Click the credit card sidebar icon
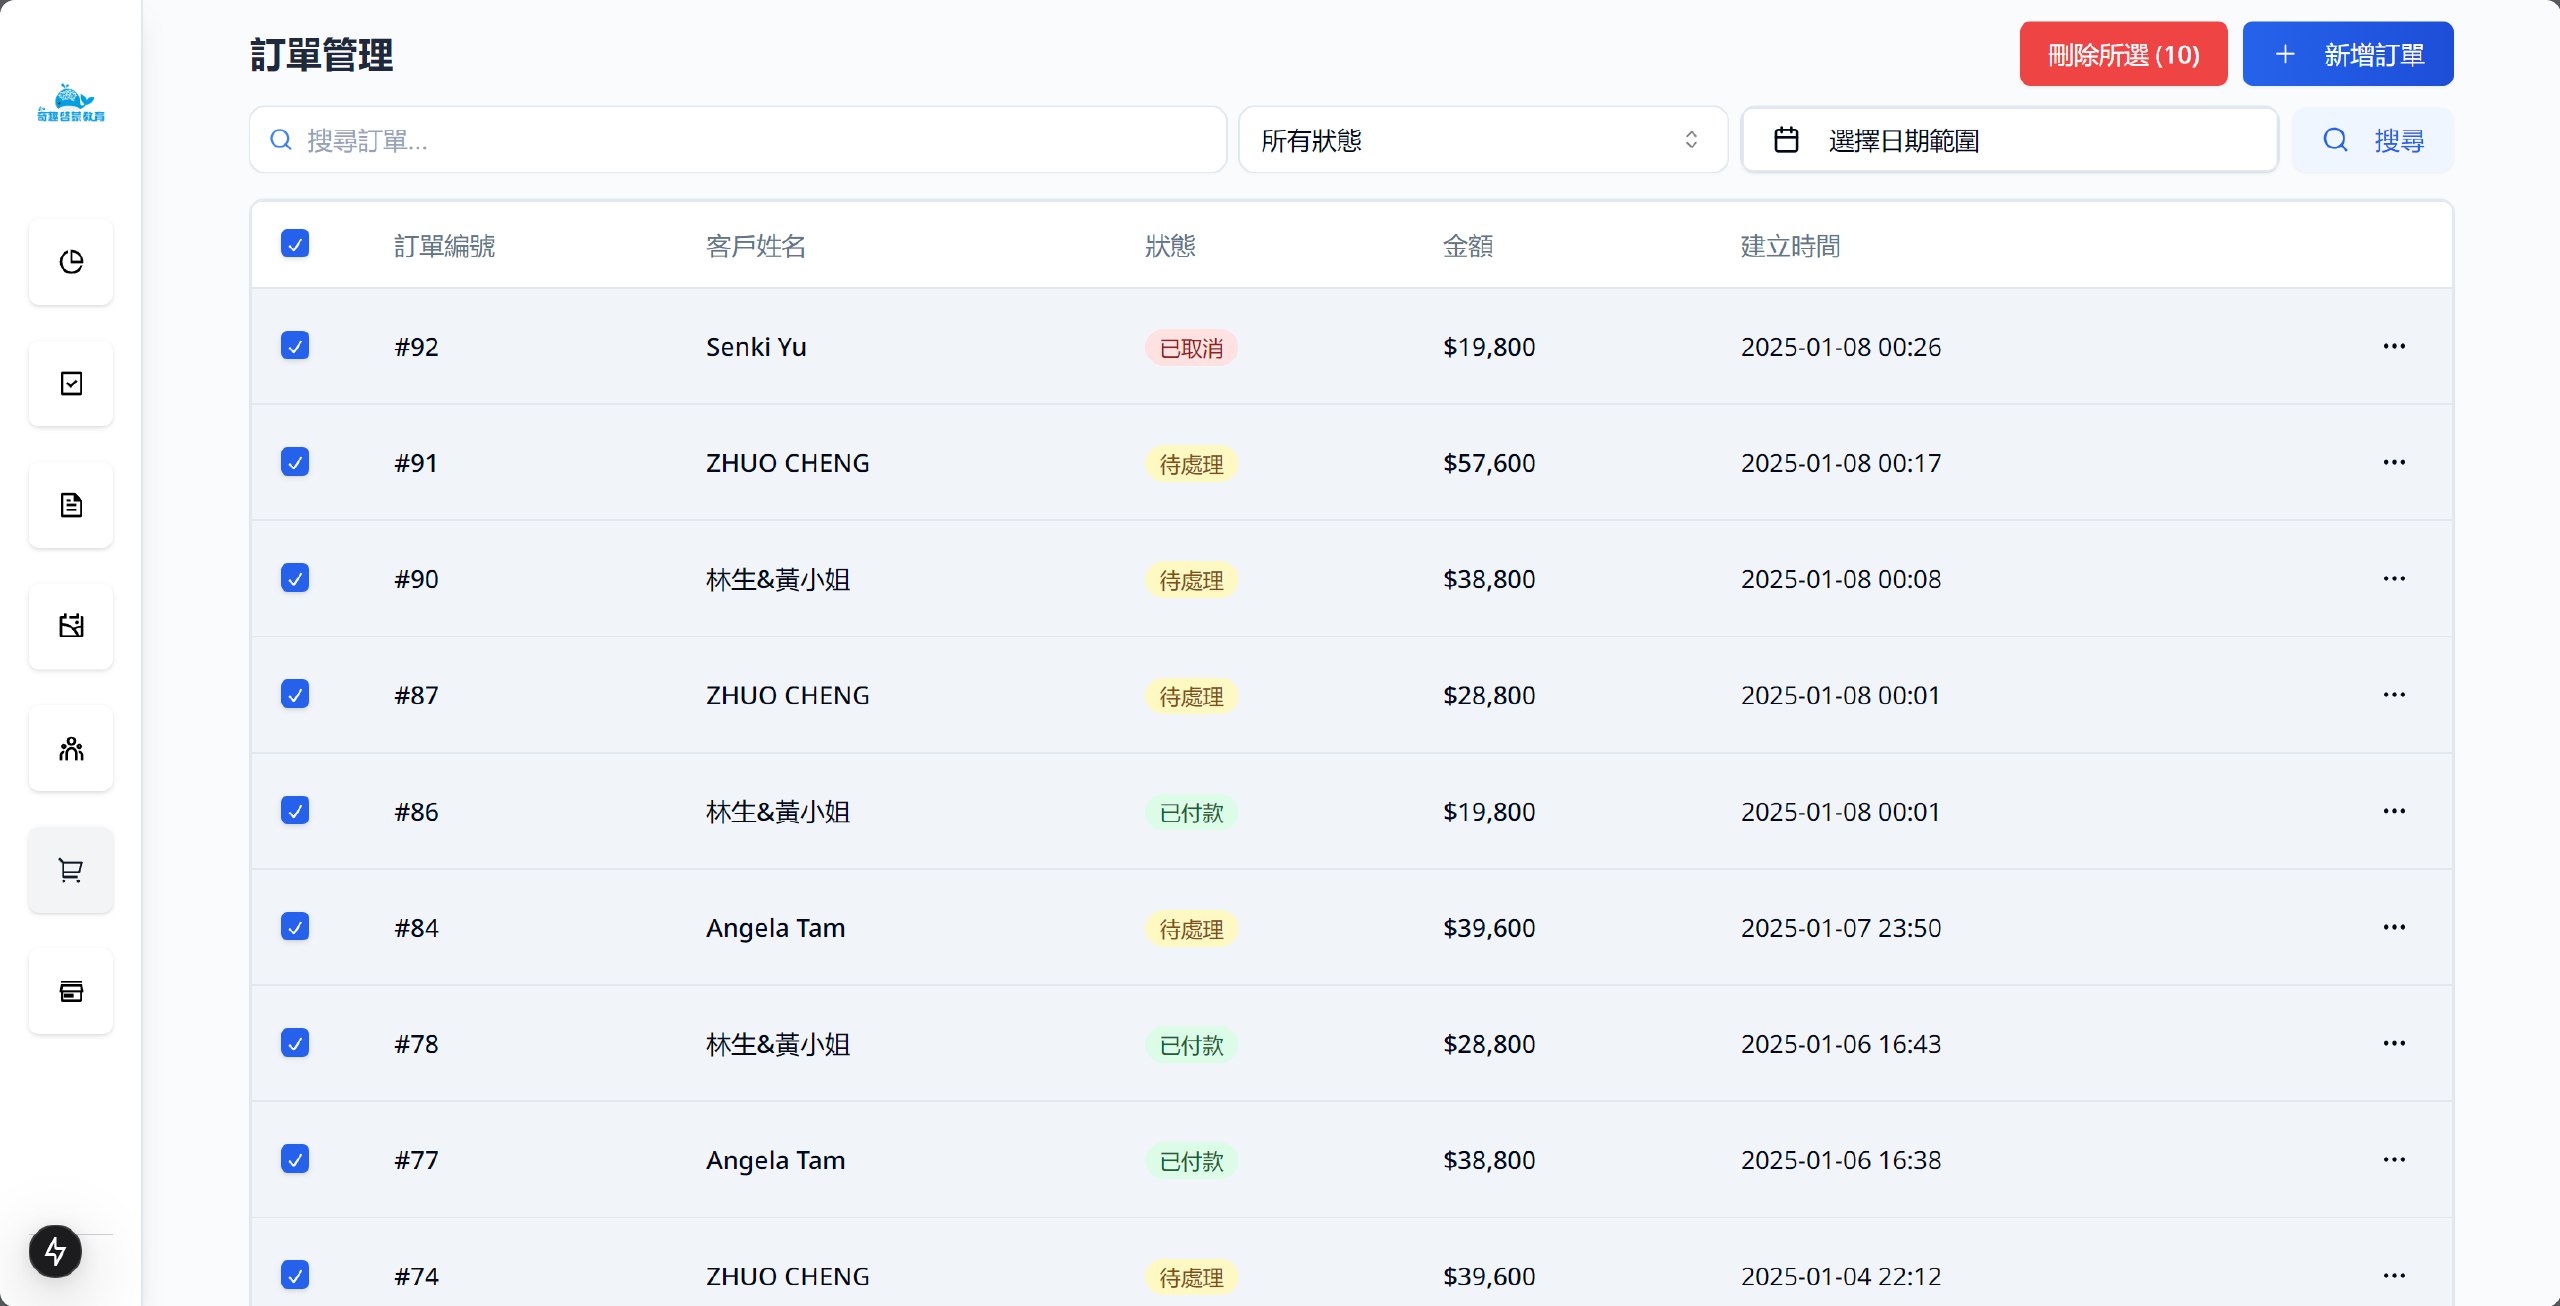 [71, 992]
